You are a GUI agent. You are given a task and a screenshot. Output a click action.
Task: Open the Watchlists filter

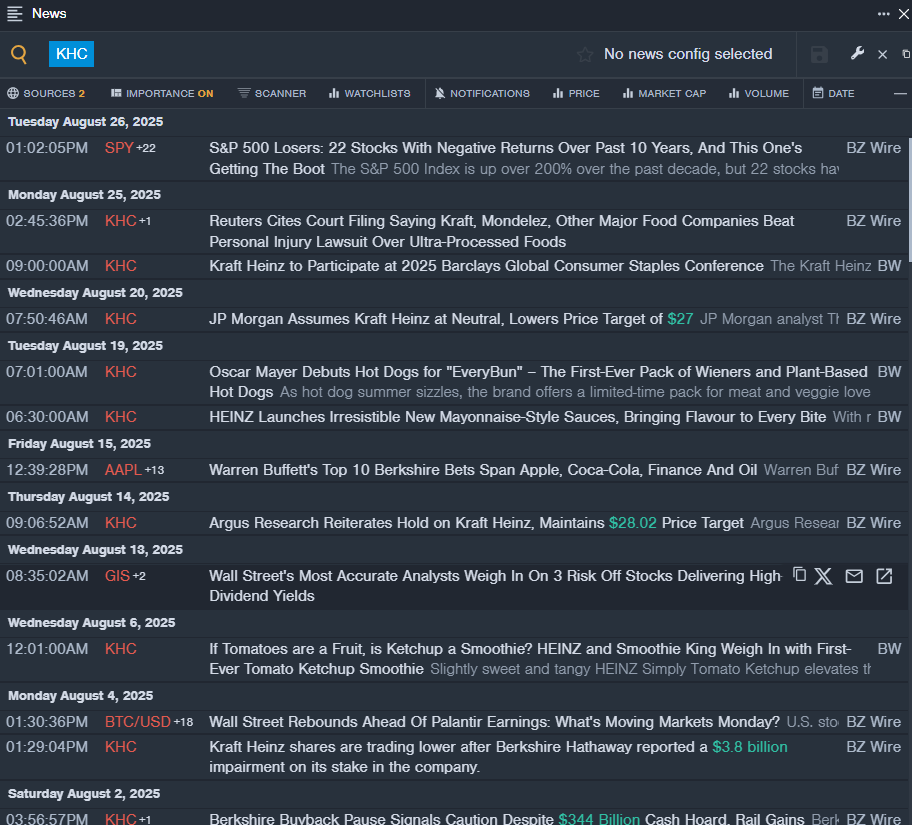point(369,94)
